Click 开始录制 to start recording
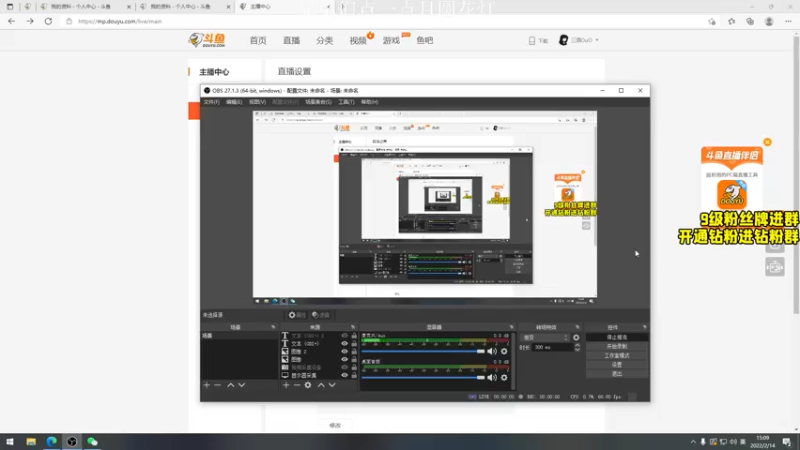Viewport: 800px width, 450px height. [x=617, y=346]
